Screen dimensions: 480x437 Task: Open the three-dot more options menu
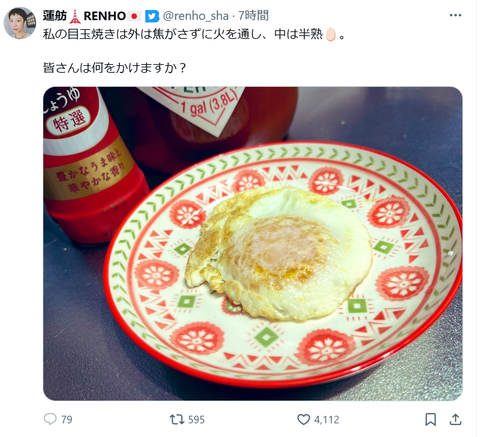coord(455,15)
